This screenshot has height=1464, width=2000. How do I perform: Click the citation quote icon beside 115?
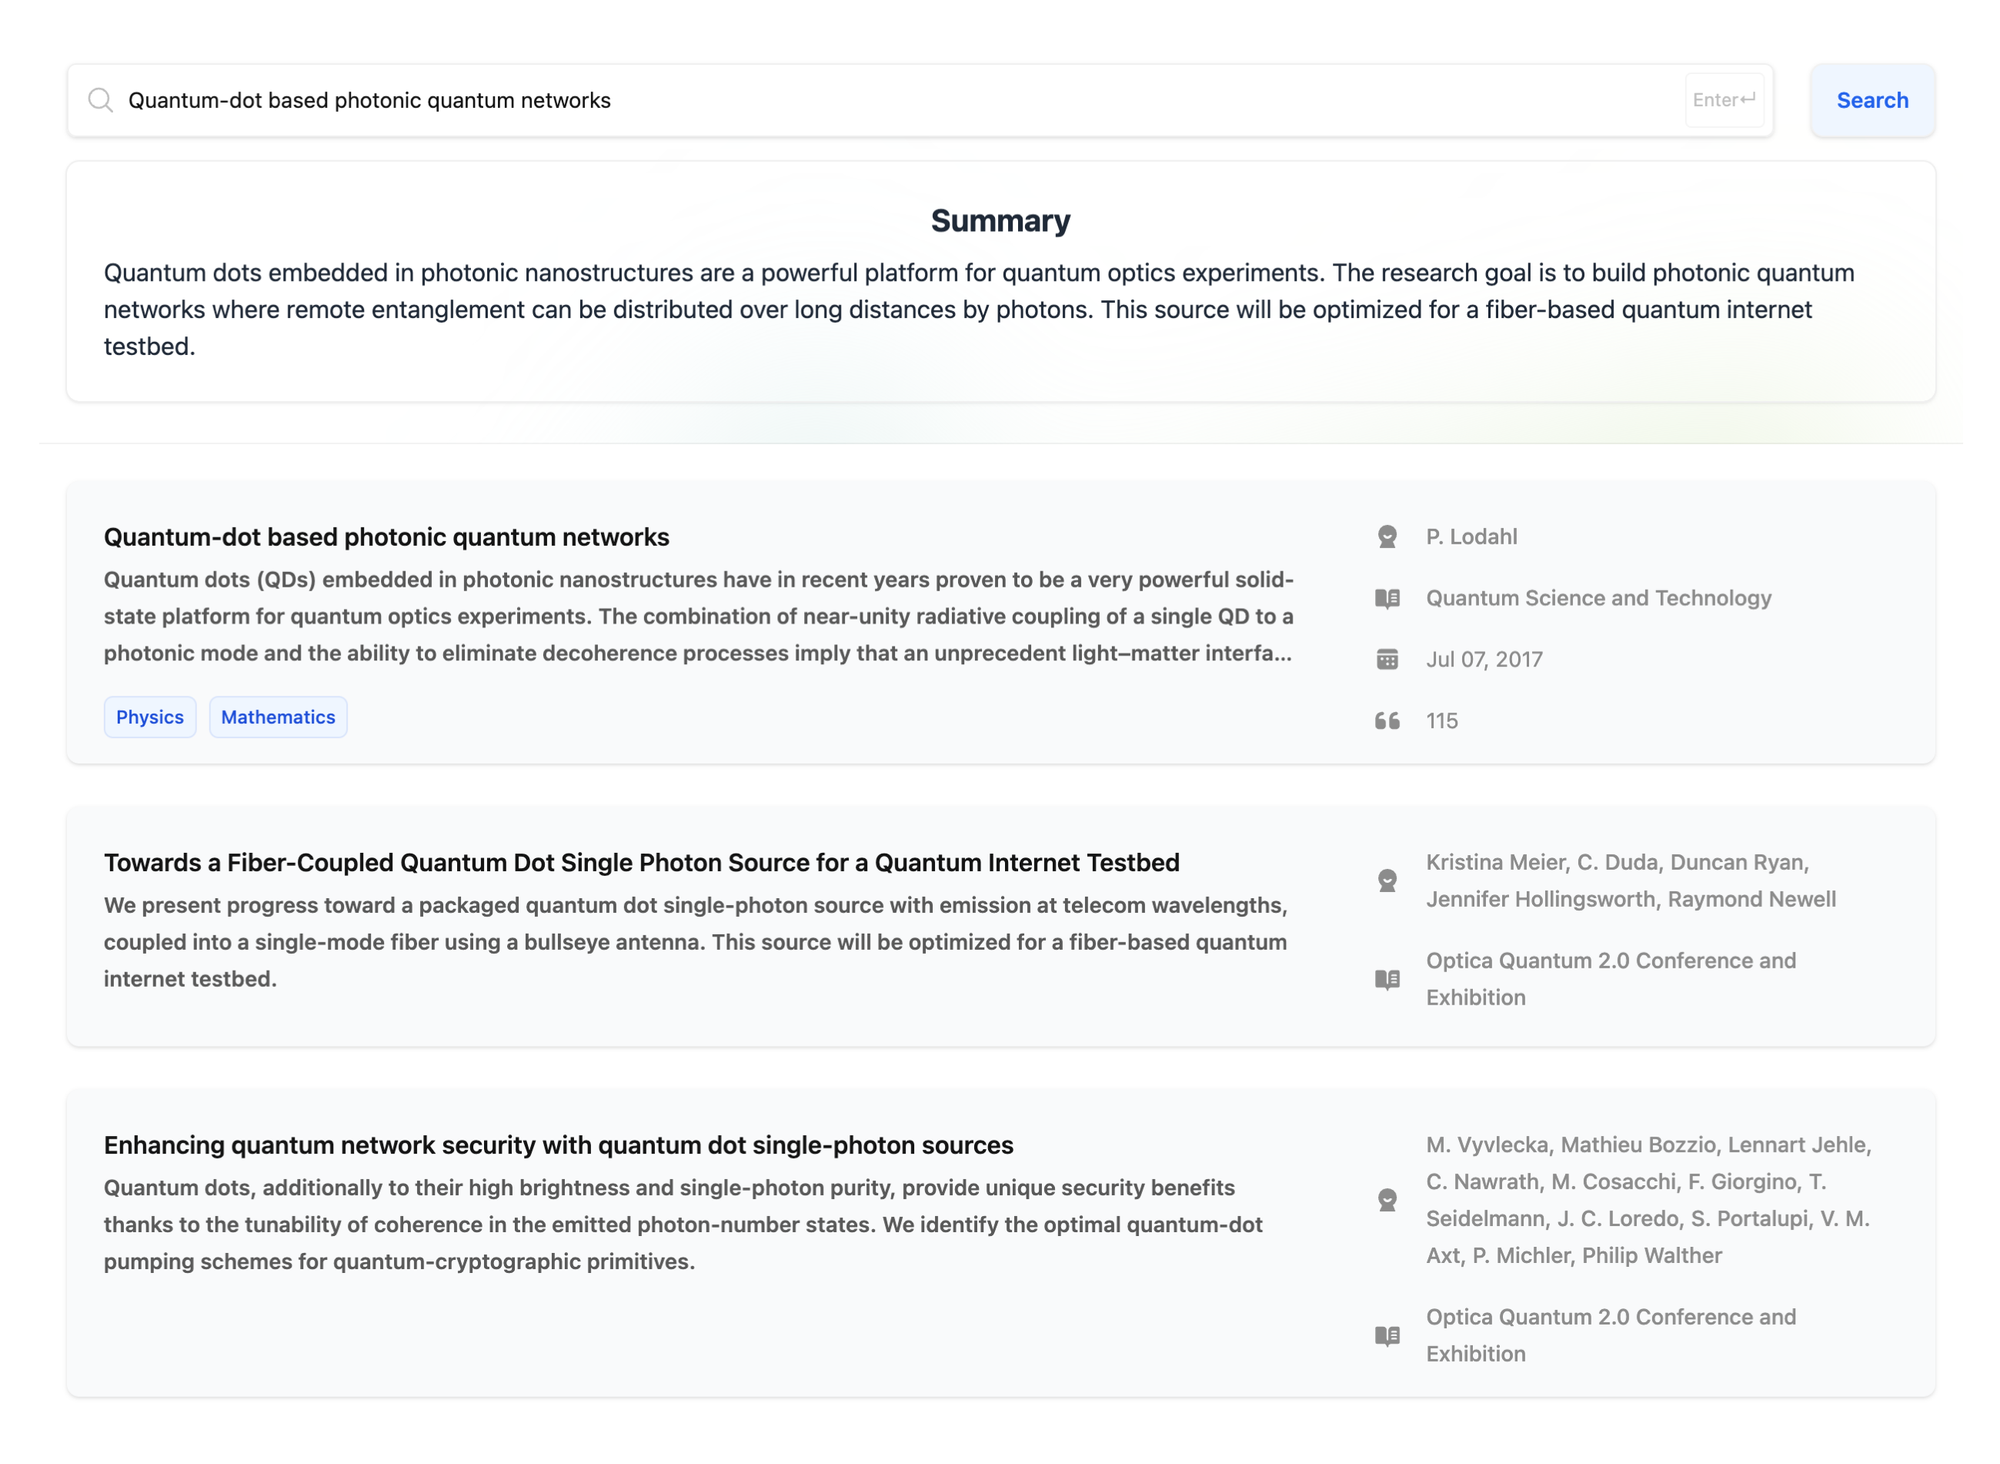pyautogui.click(x=1387, y=721)
